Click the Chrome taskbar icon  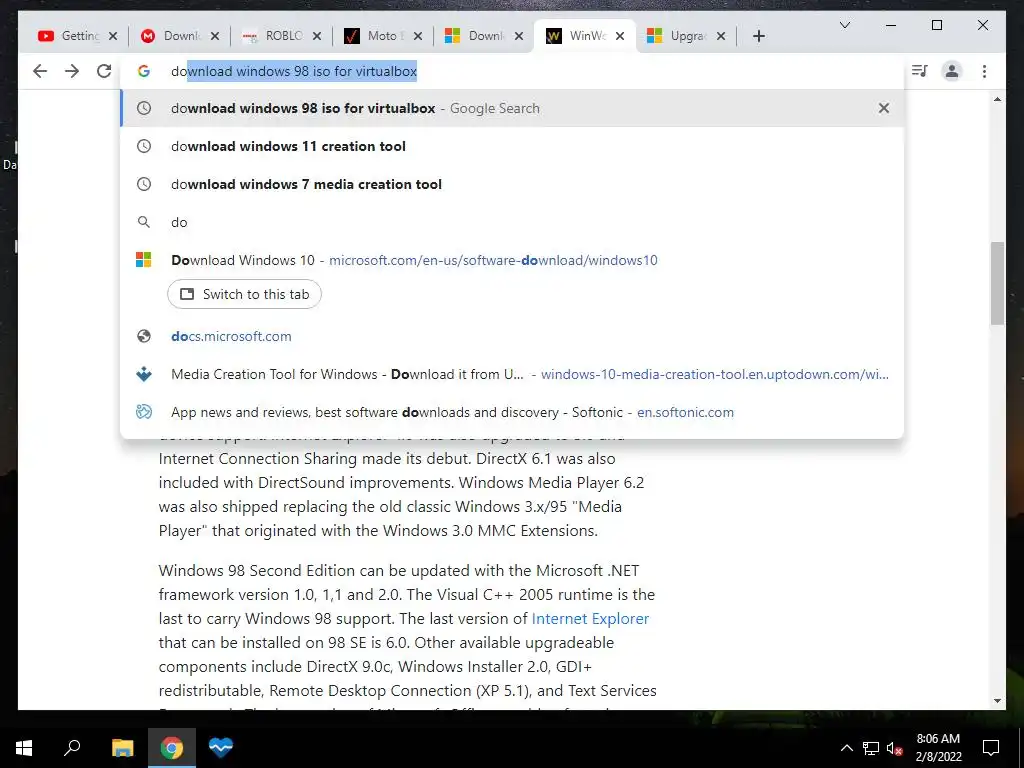(x=172, y=748)
